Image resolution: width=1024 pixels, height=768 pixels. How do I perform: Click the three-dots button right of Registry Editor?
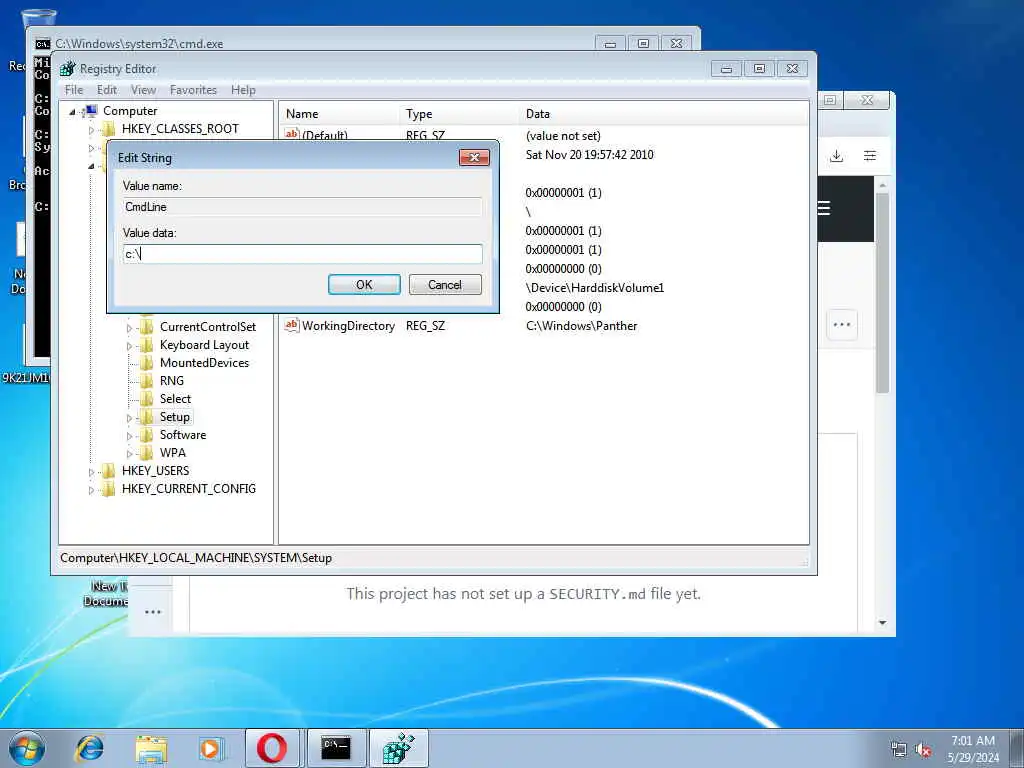coord(842,325)
